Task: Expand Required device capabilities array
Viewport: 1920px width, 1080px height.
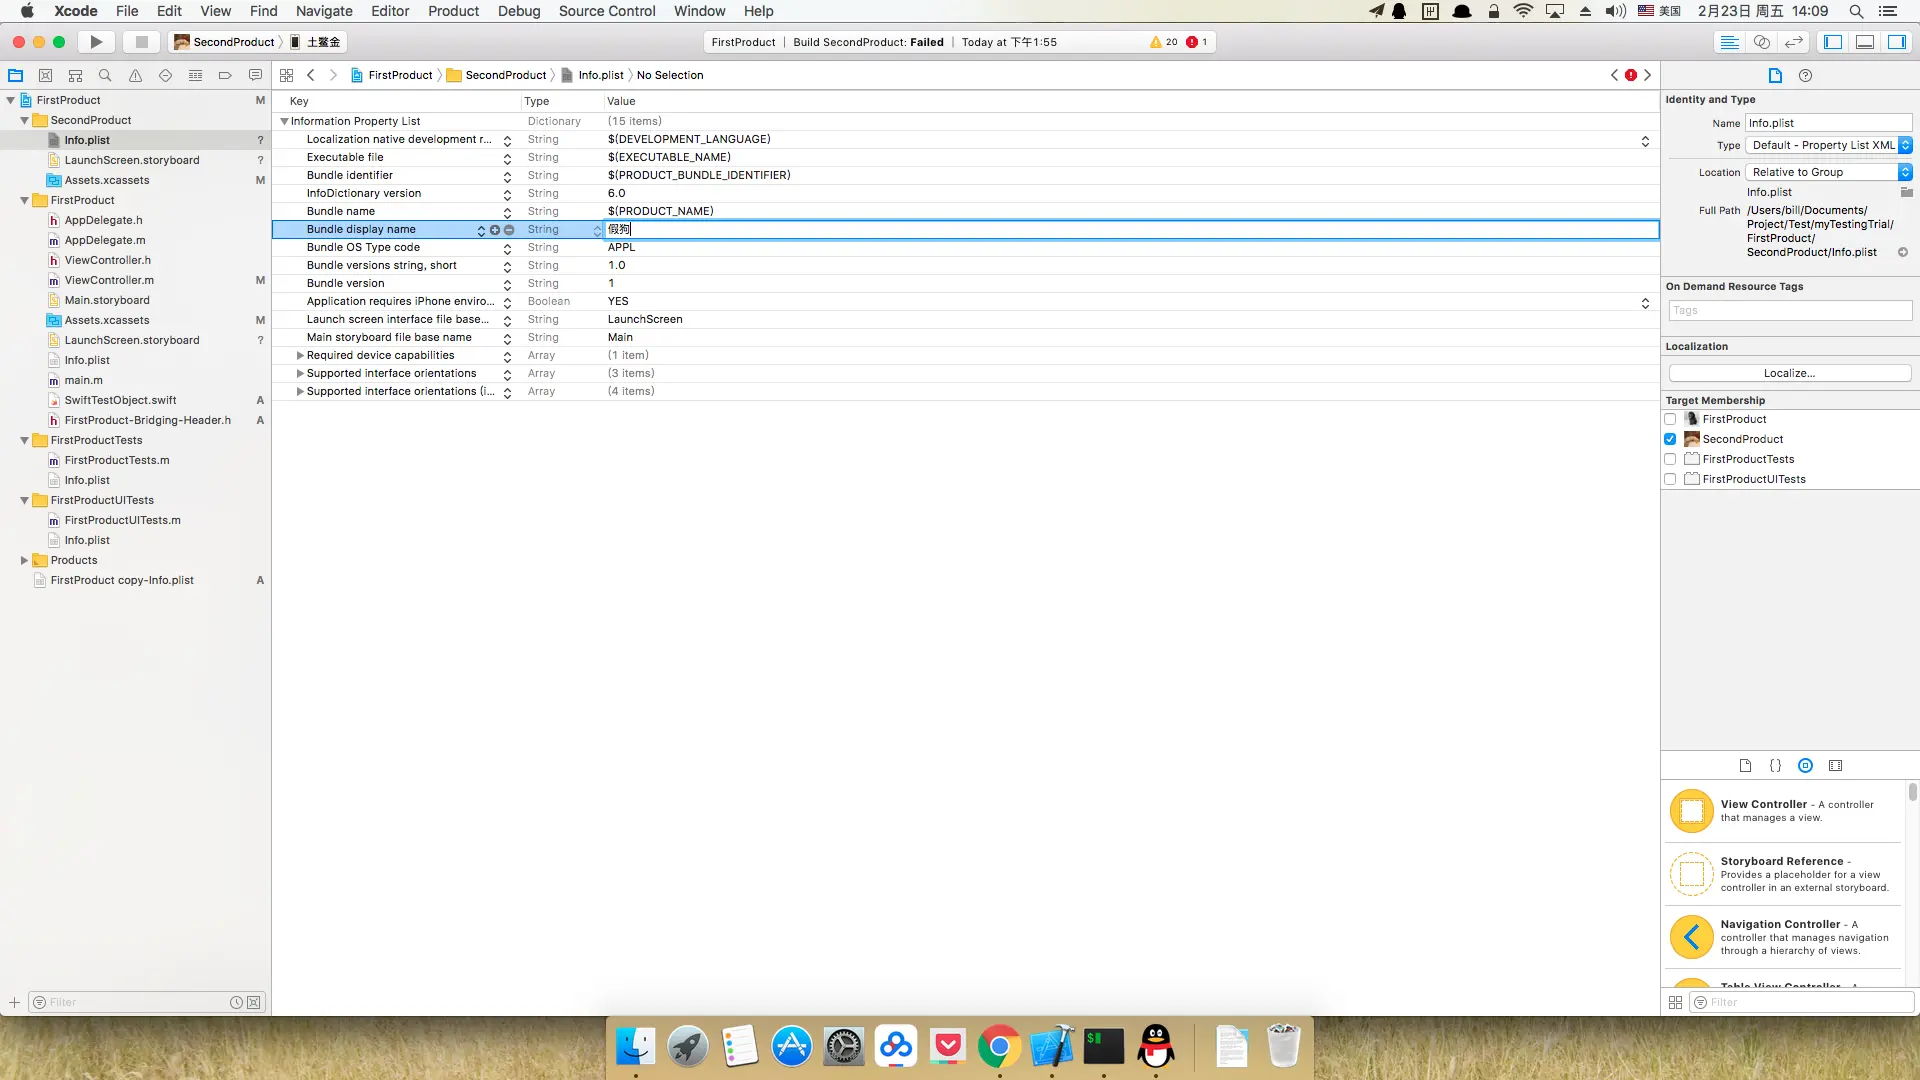Action: 300,355
